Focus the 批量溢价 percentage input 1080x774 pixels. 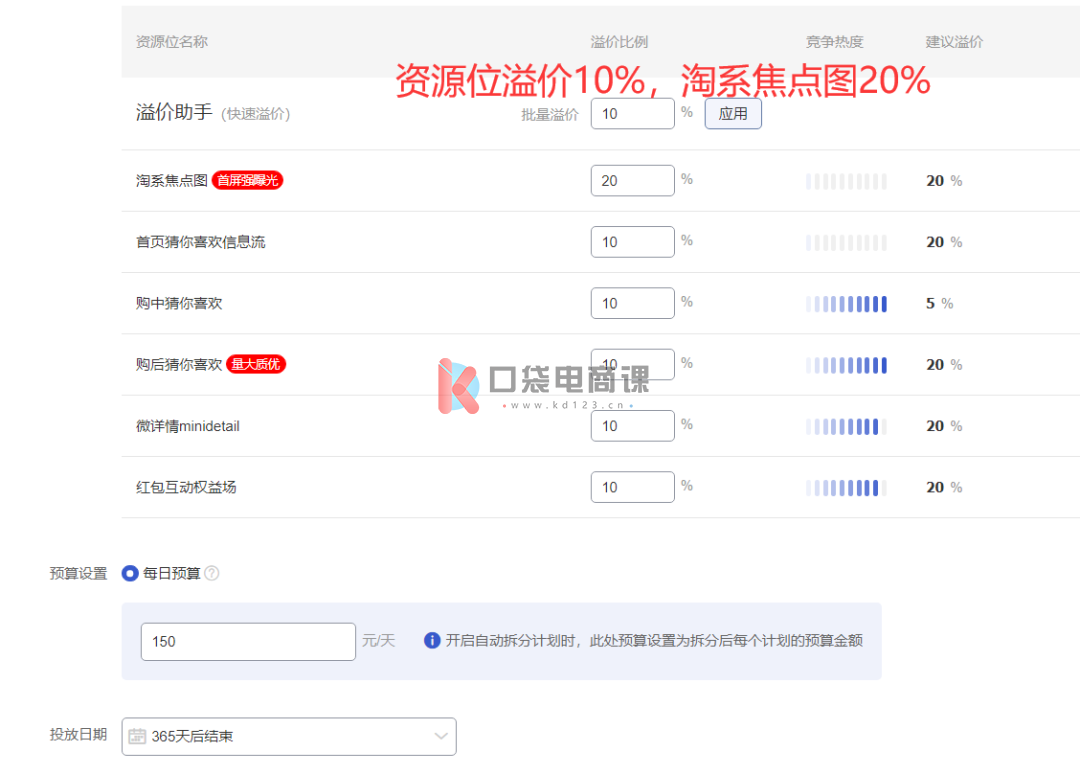pyautogui.click(x=632, y=114)
